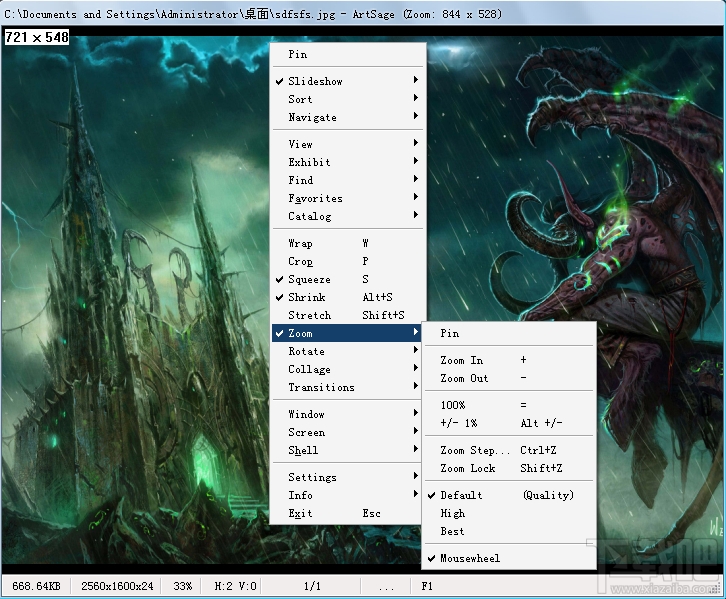
Task: Click Zoom In in the submenu
Action: click(462, 361)
